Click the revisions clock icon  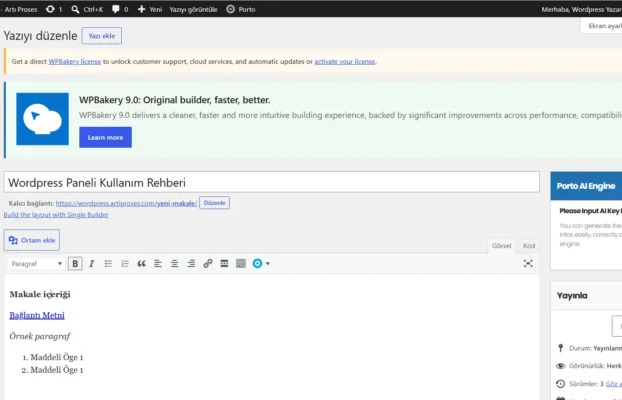coord(561,384)
